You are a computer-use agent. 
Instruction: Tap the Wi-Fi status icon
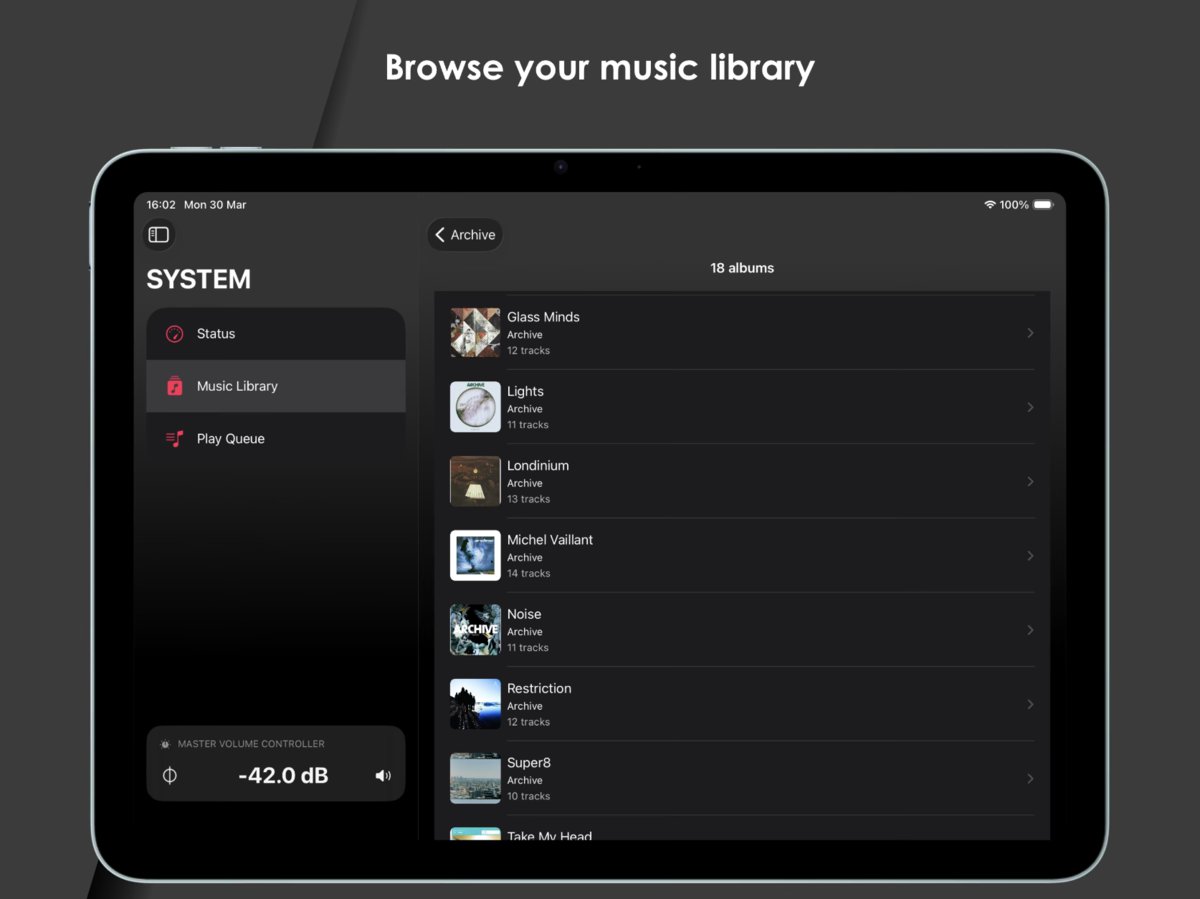pyautogui.click(x=989, y=205)
